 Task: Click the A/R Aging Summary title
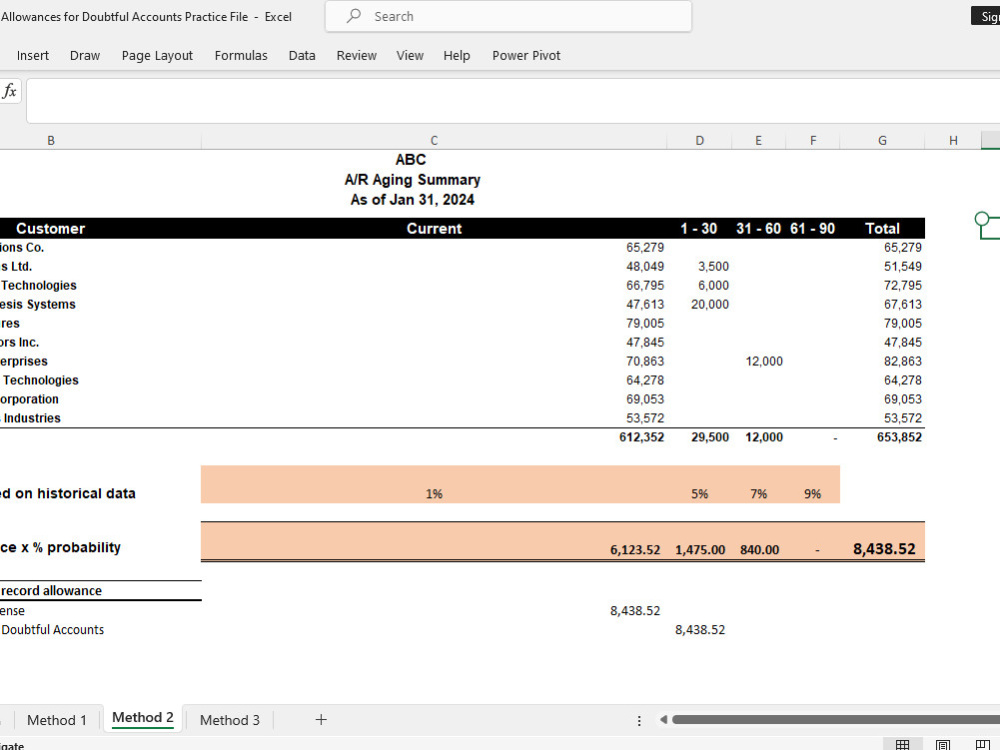(412, 180)
